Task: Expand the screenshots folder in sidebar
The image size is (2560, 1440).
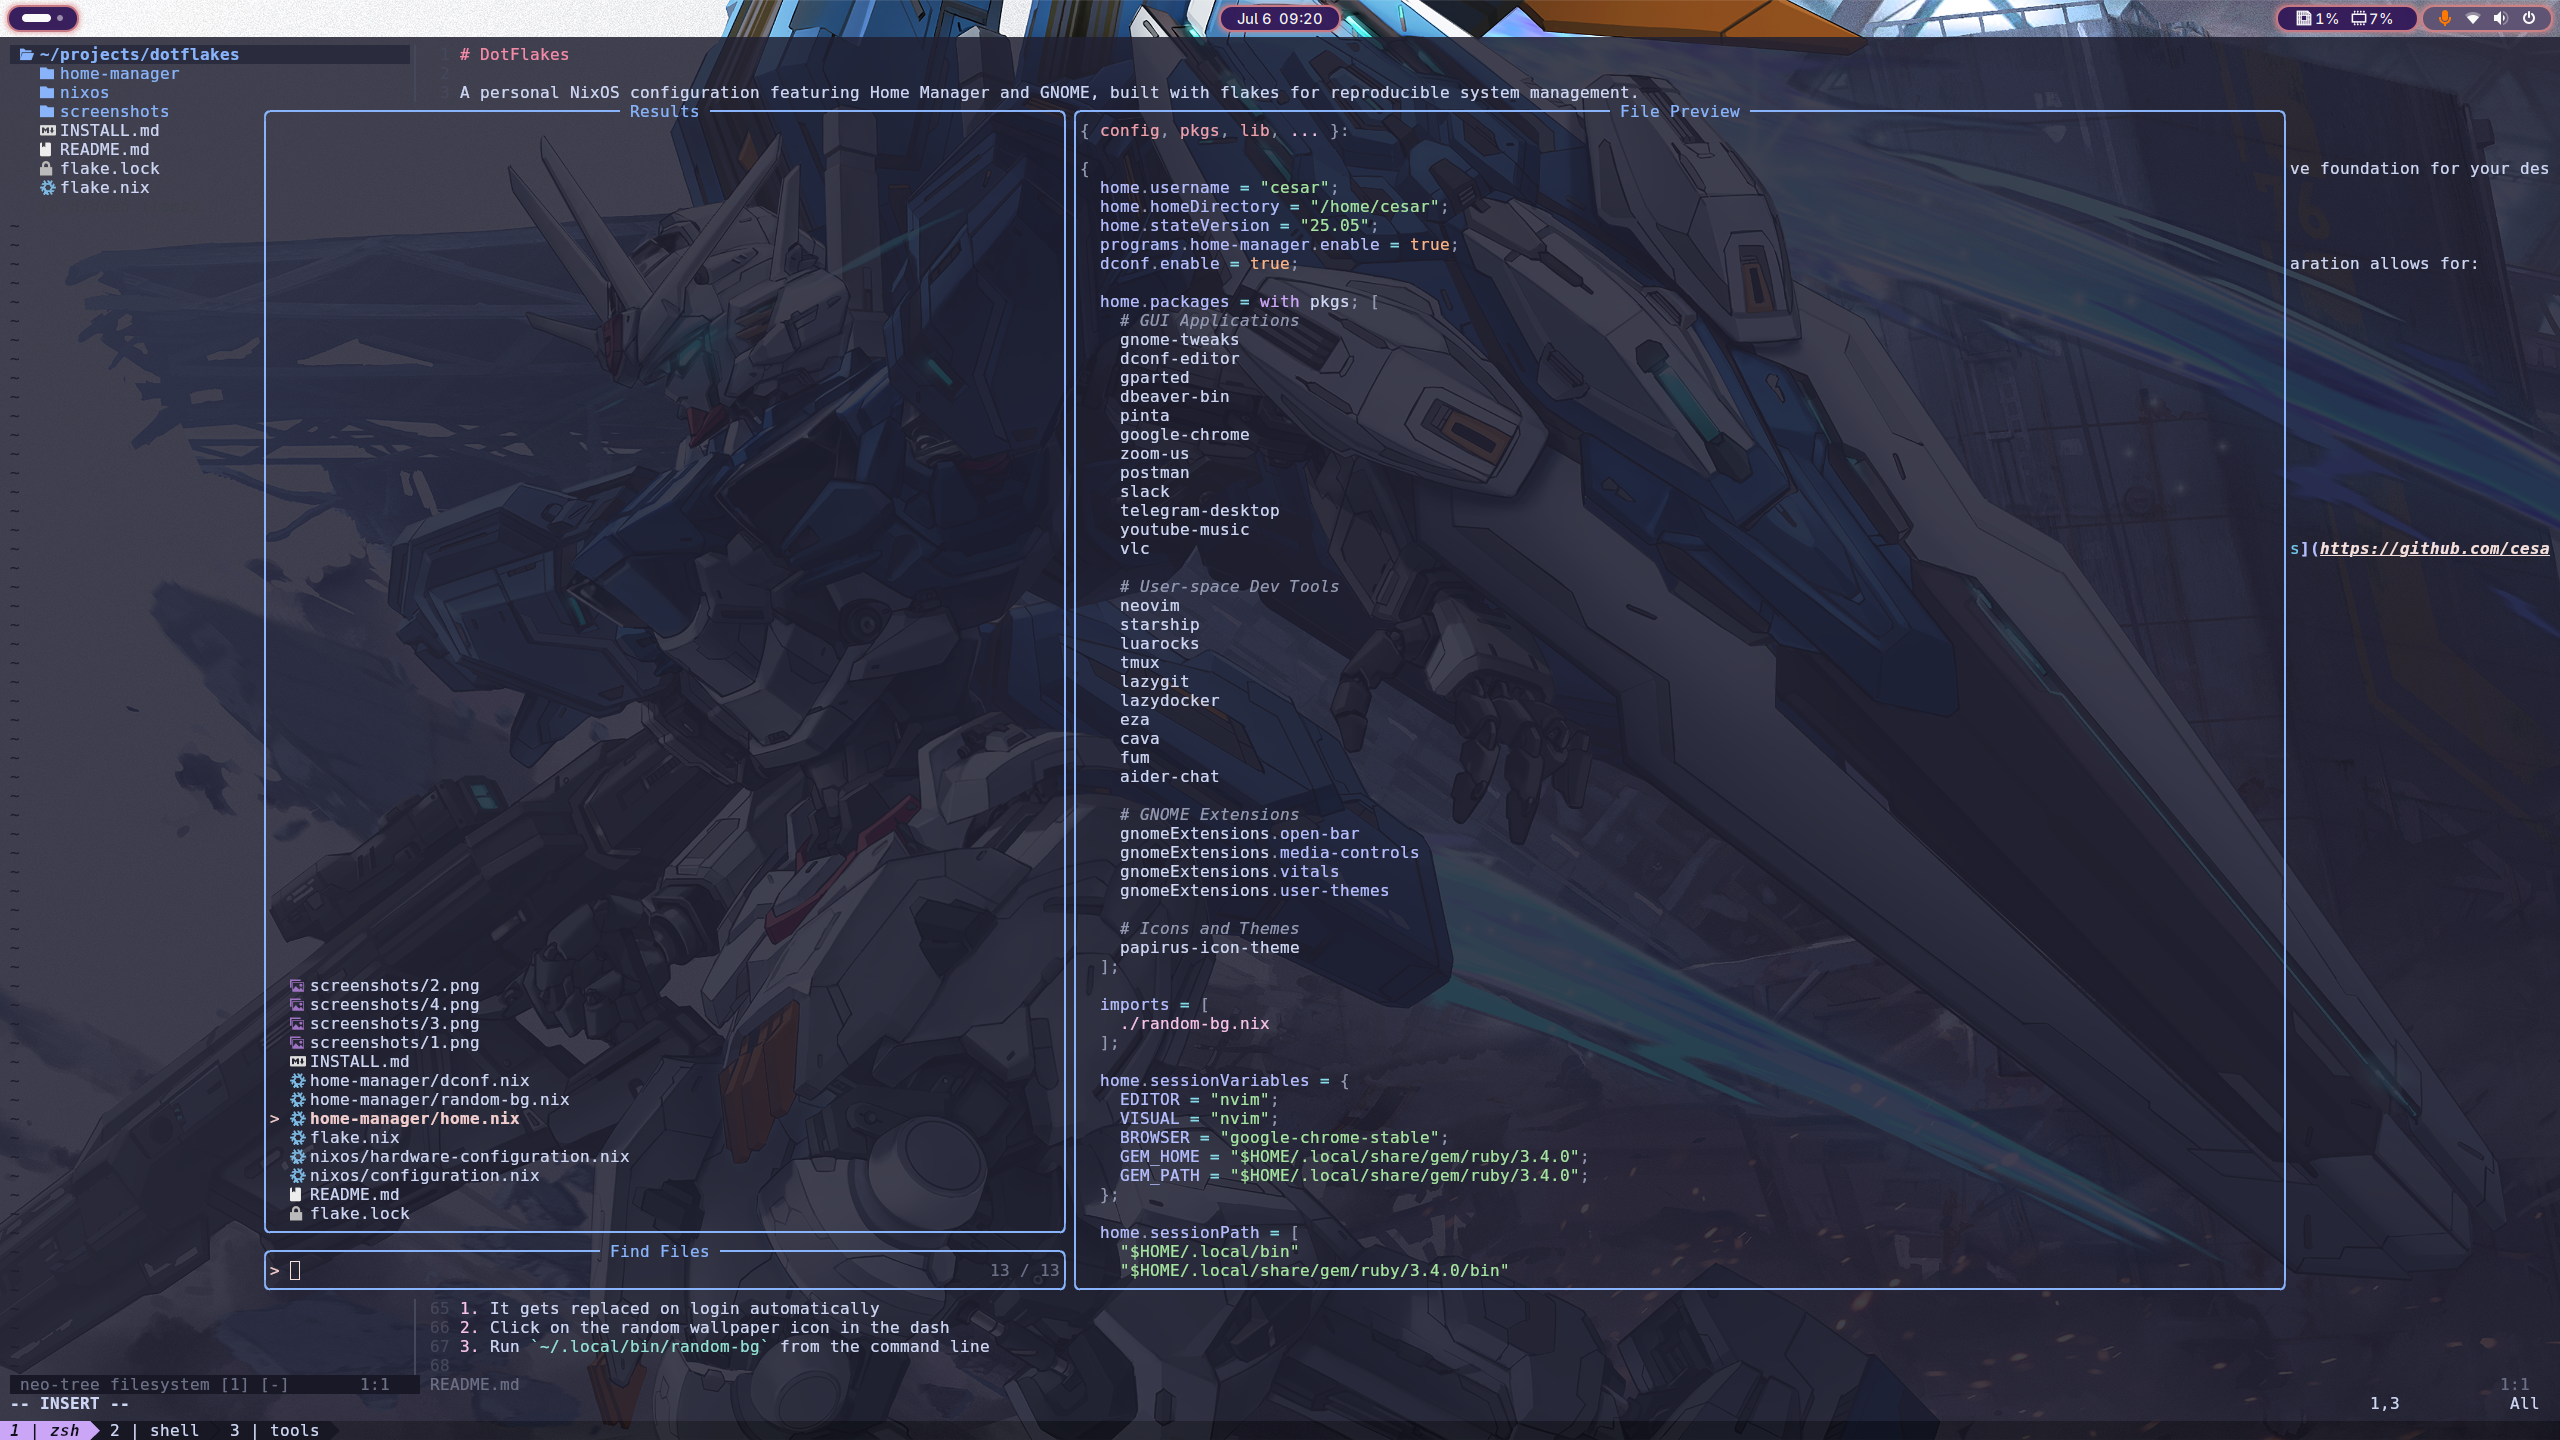Action: (113, 112)
